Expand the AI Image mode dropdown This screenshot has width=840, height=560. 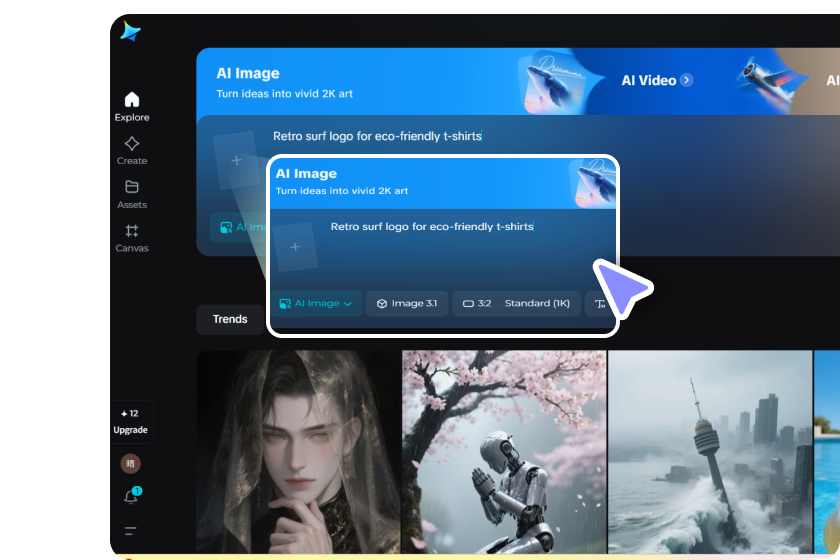click(316, 303)
